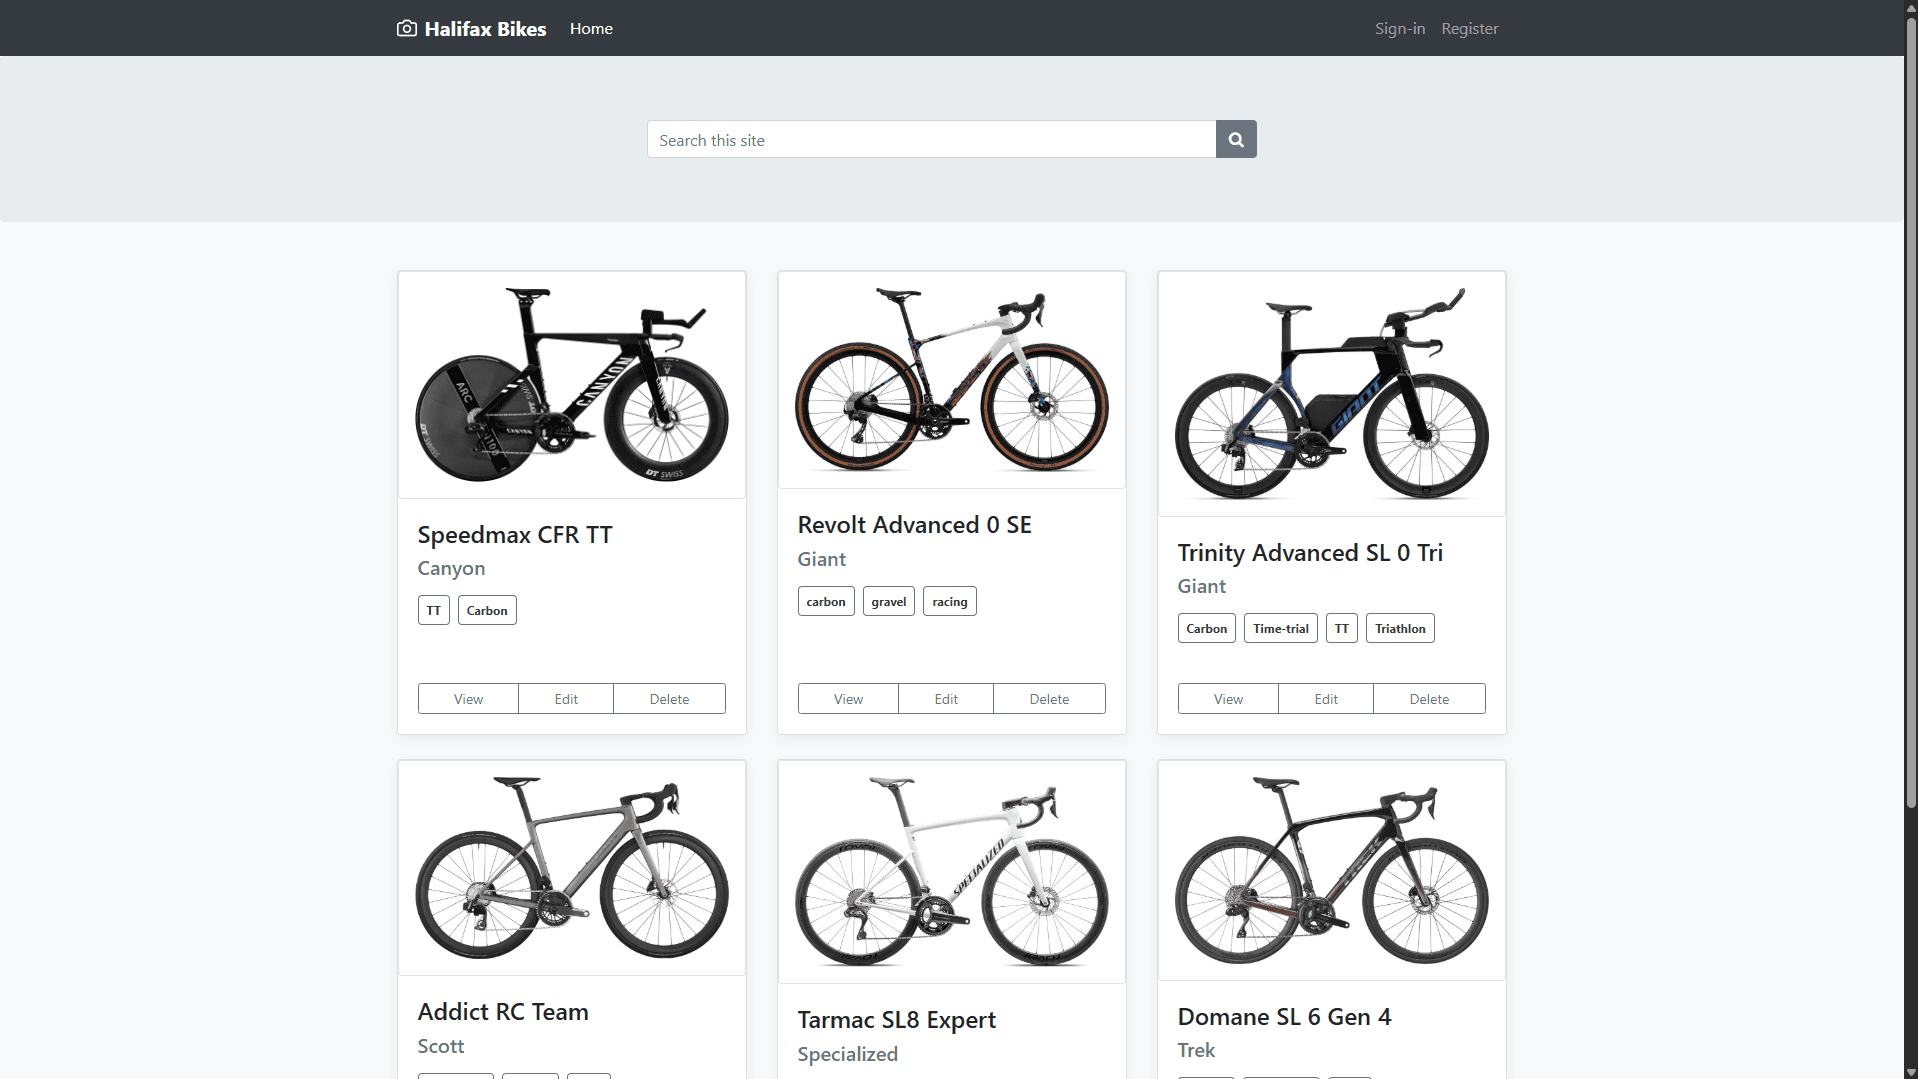
Task: Open the Speedmax CFR TT bike image
Action: click(x=571, y=384)
